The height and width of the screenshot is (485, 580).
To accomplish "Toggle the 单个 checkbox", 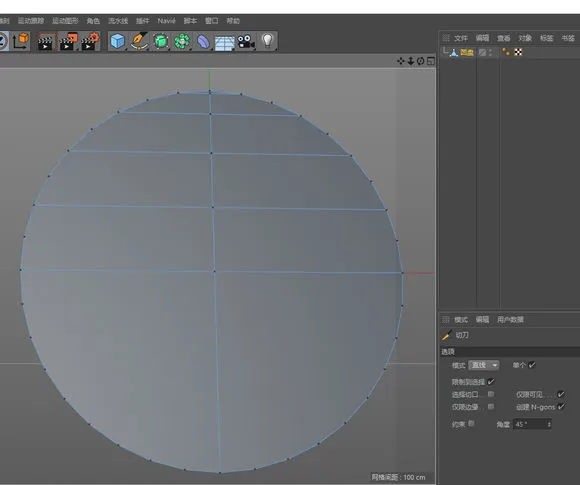I will click(x=532, y=365).
